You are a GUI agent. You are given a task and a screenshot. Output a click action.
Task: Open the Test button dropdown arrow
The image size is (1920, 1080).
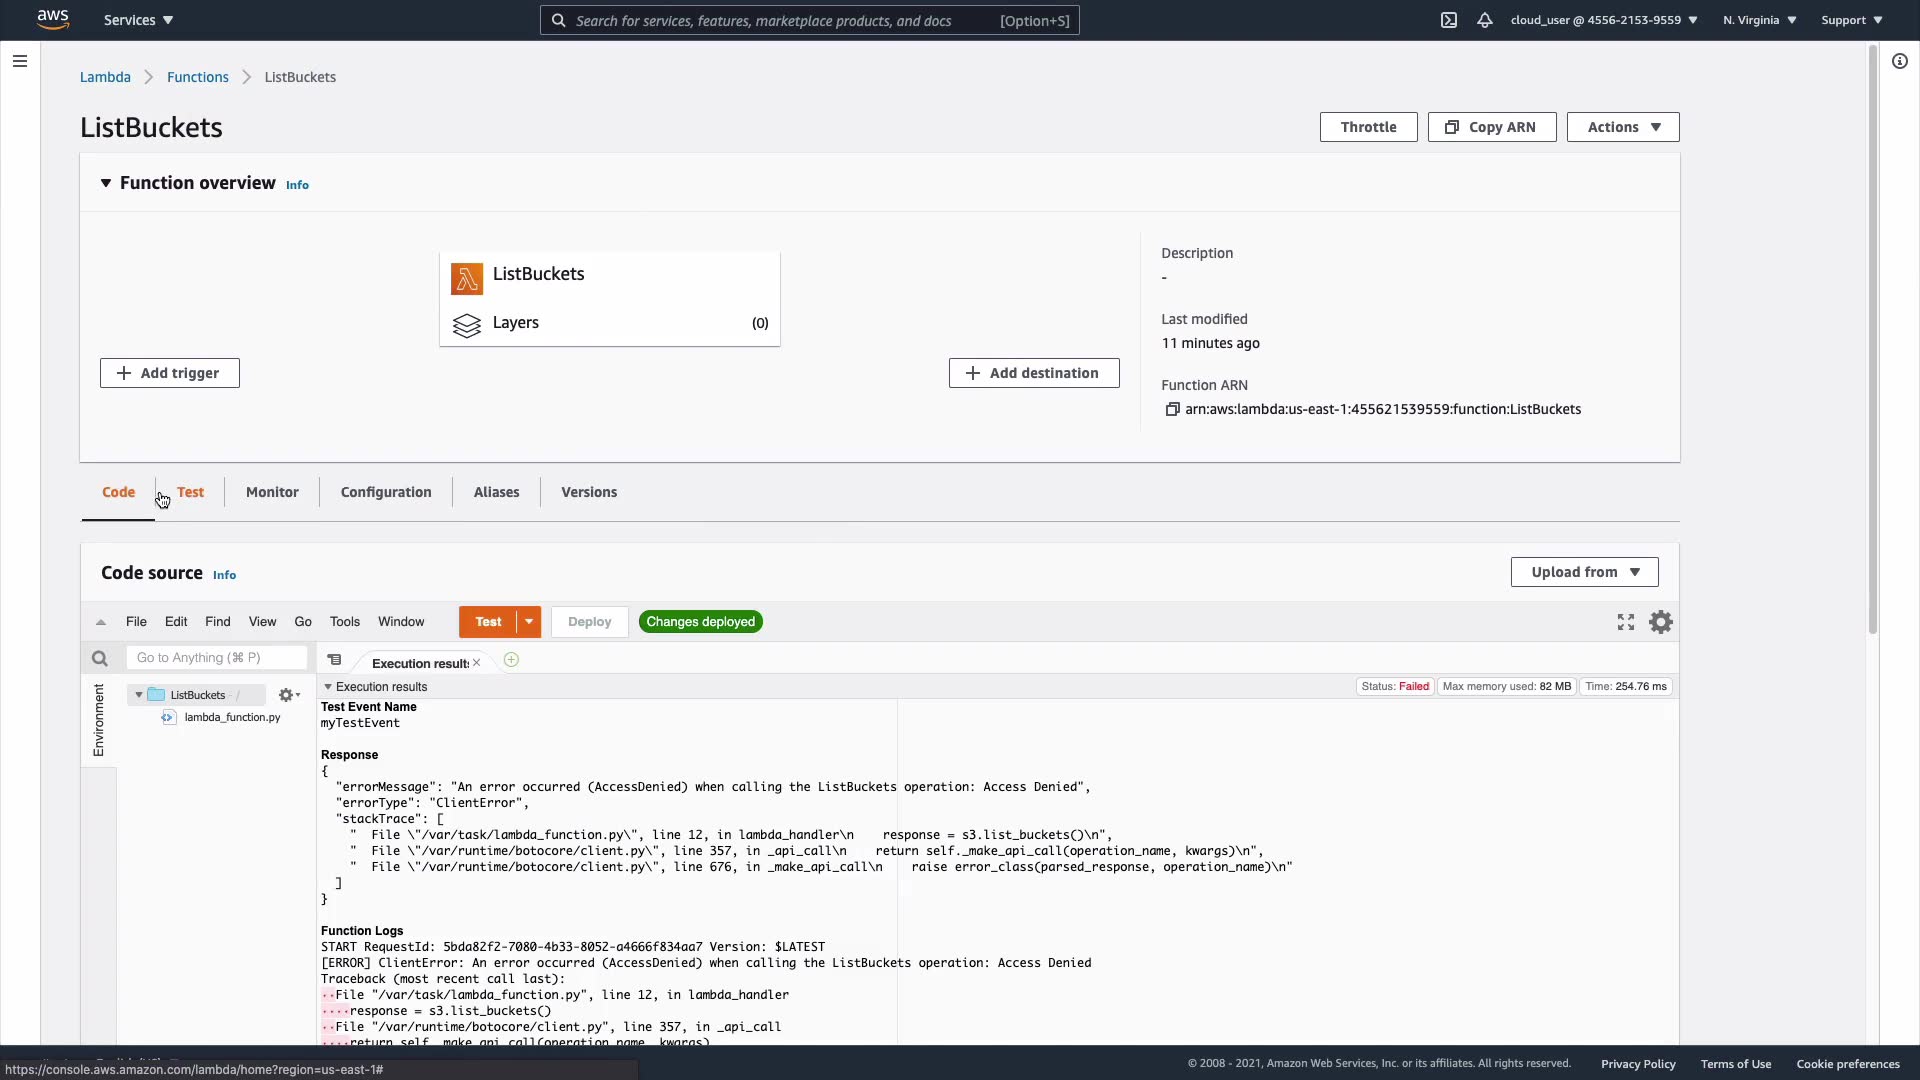[529, 622]
